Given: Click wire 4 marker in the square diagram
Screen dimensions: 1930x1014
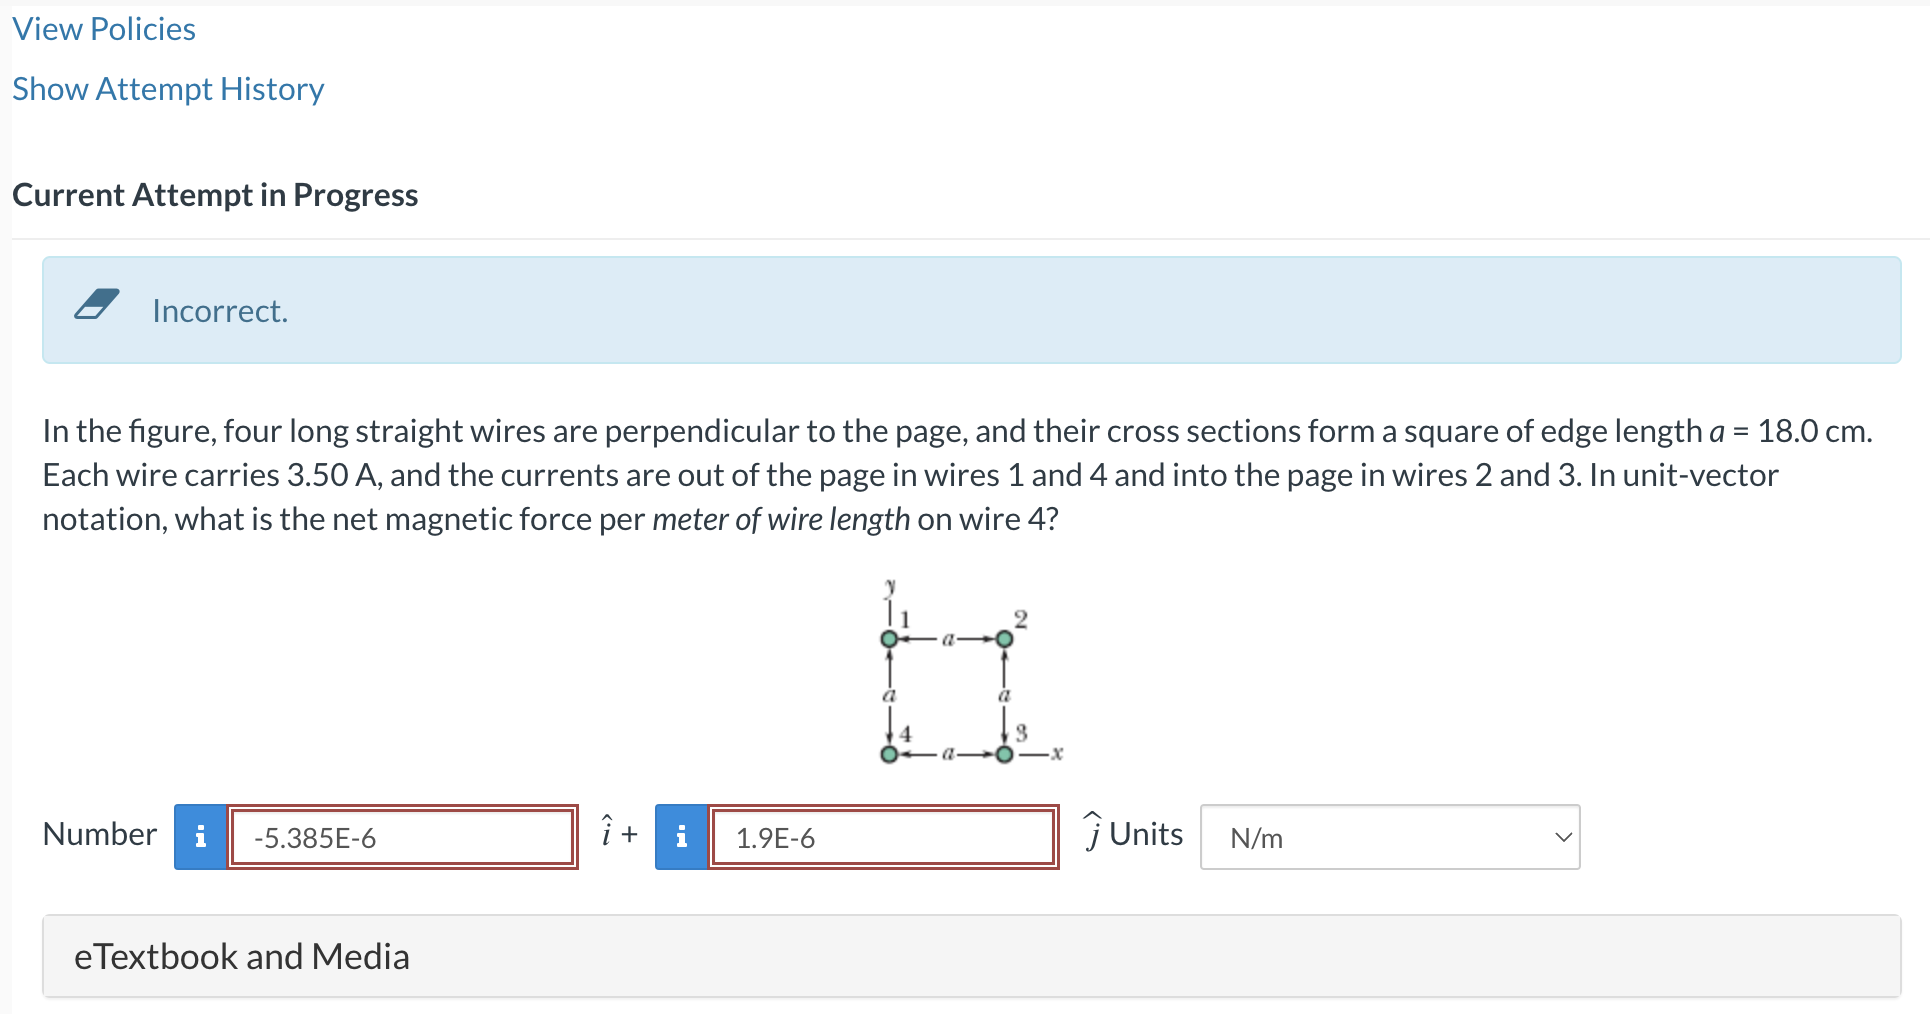Looking at the screenshot, I should (x=889, y=755).
